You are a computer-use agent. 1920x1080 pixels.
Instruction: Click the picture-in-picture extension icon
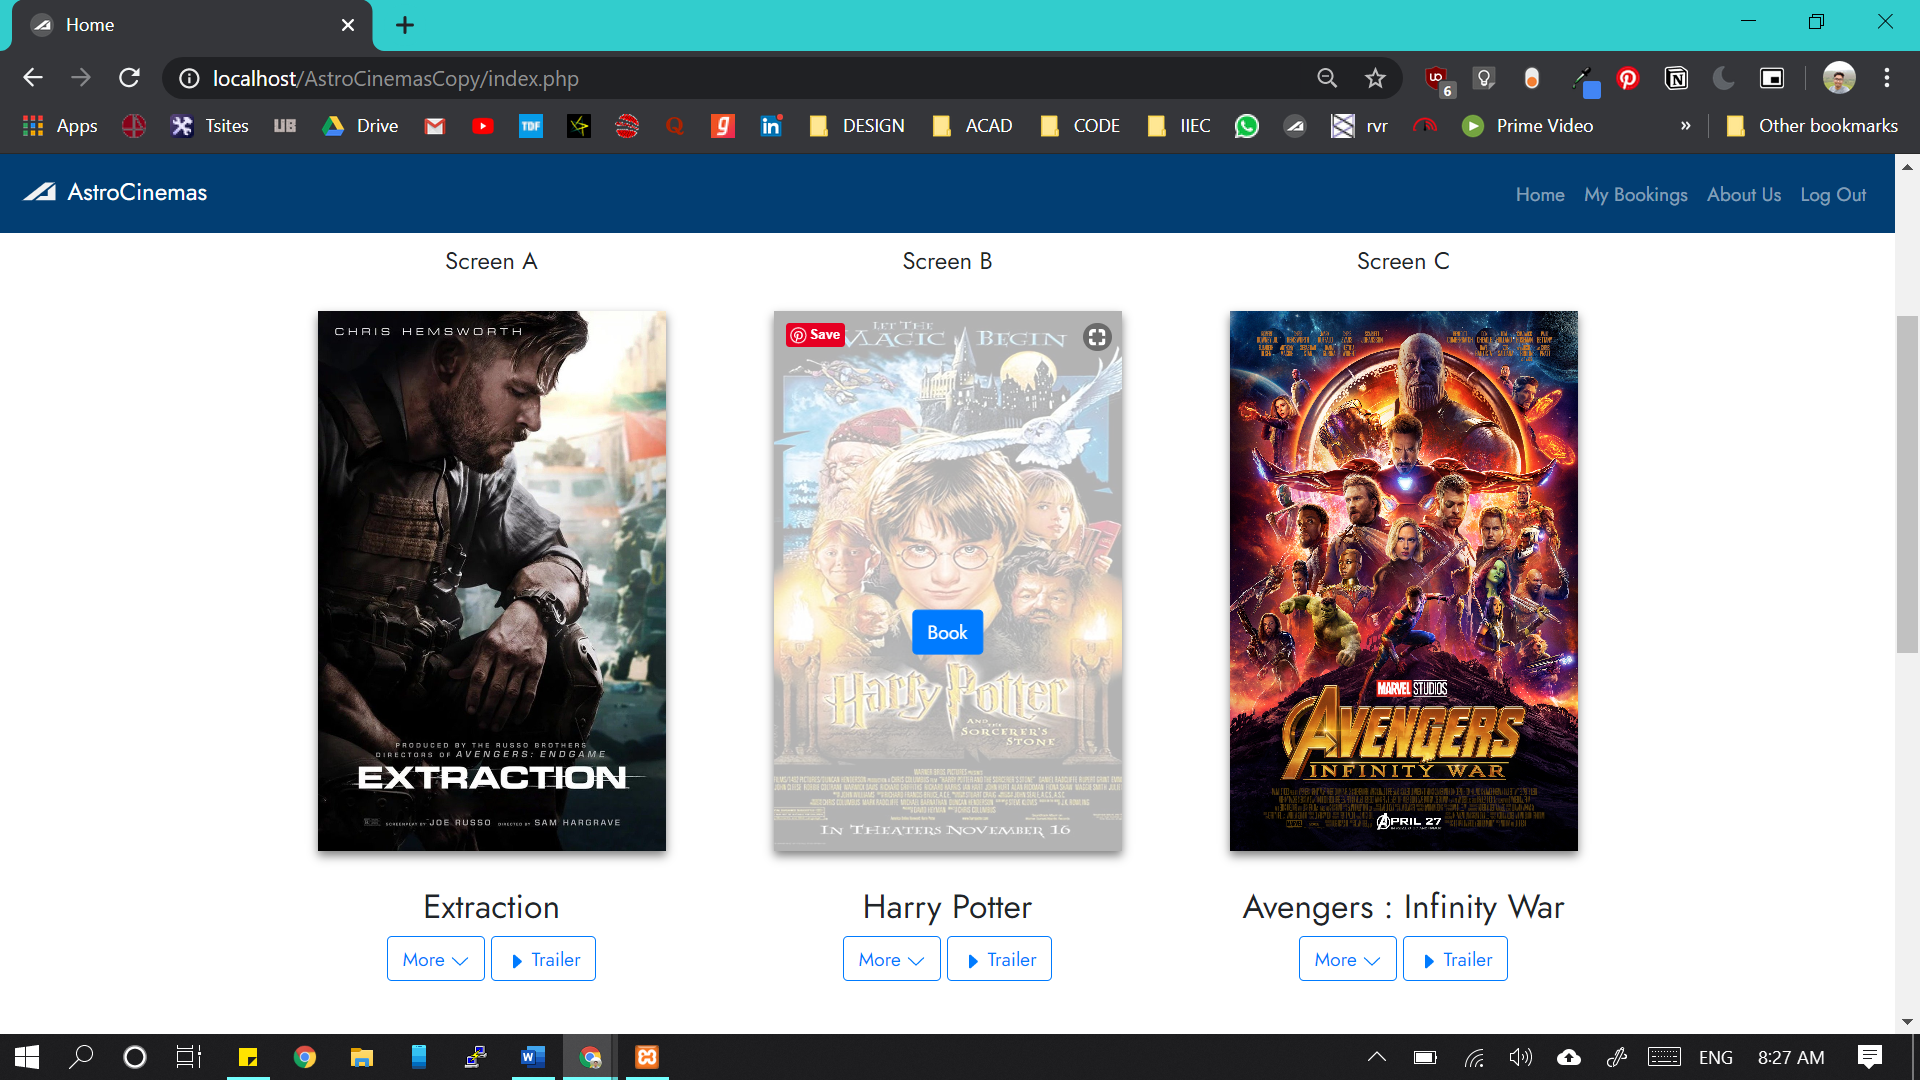[x=1772, y=78]
